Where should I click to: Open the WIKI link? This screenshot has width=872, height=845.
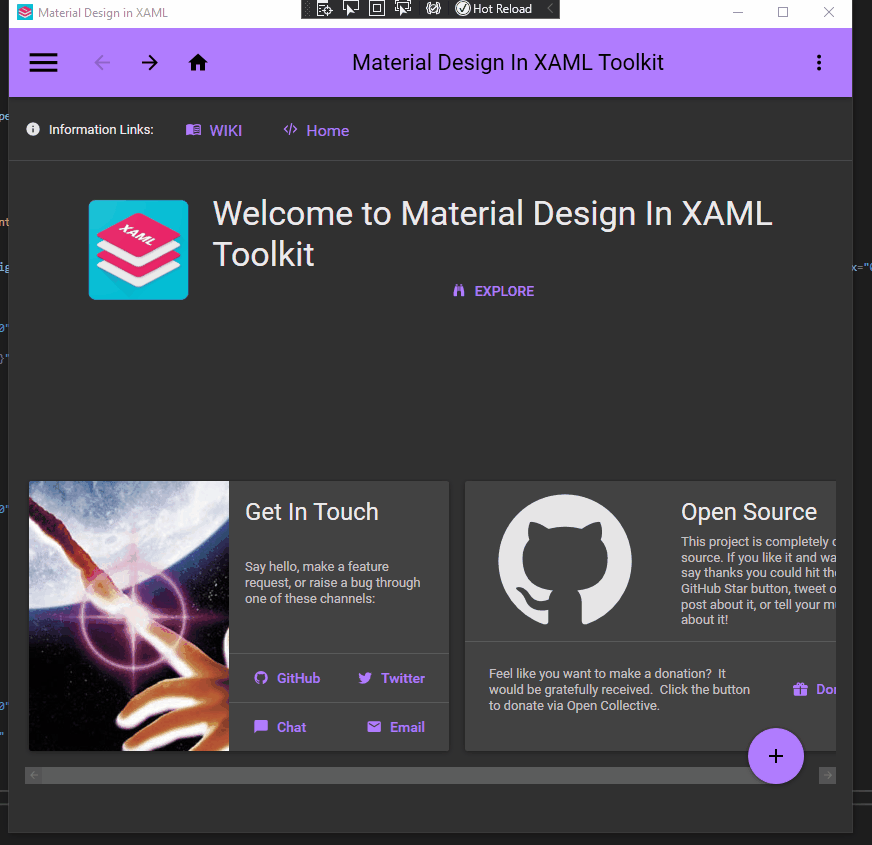pyautogui.click(x=214, y=130)
